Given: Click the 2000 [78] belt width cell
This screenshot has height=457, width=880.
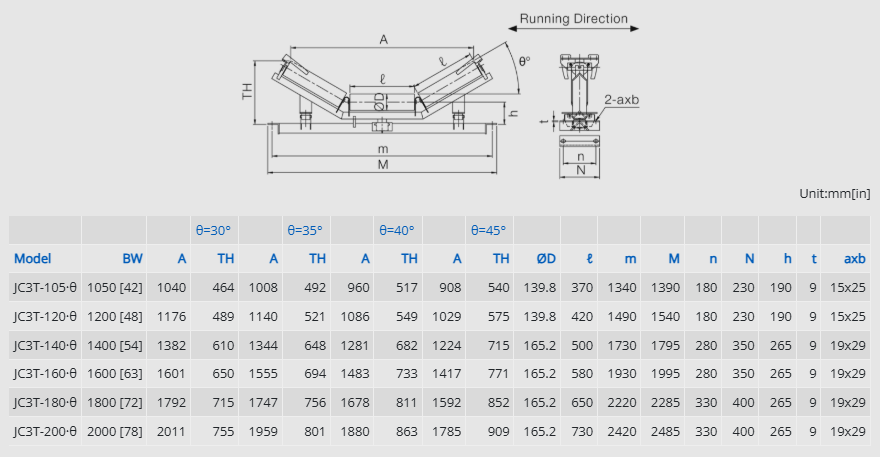Looking at the screenshot, I should click(115, 431).
